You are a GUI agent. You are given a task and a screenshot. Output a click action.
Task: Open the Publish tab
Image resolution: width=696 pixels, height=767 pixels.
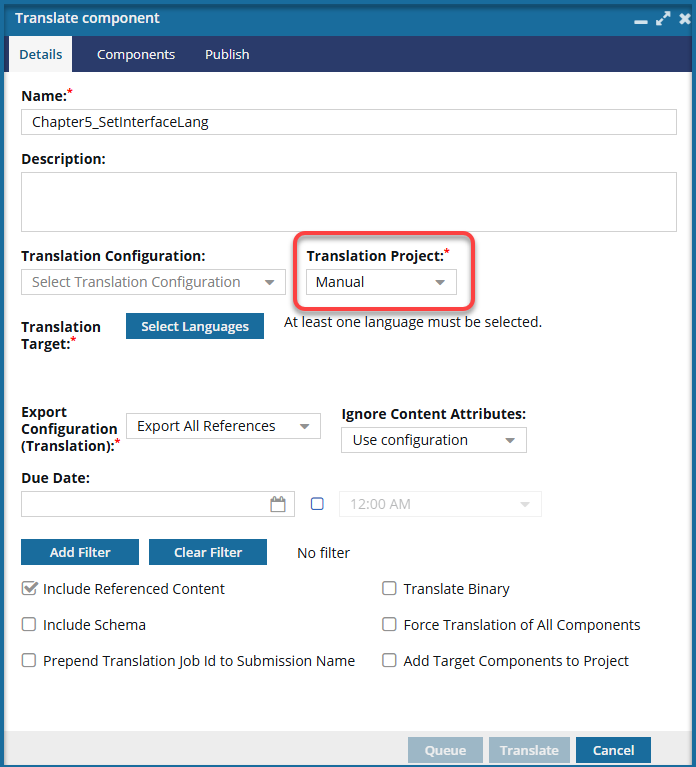pyautogui.click(x=227, y=55)
